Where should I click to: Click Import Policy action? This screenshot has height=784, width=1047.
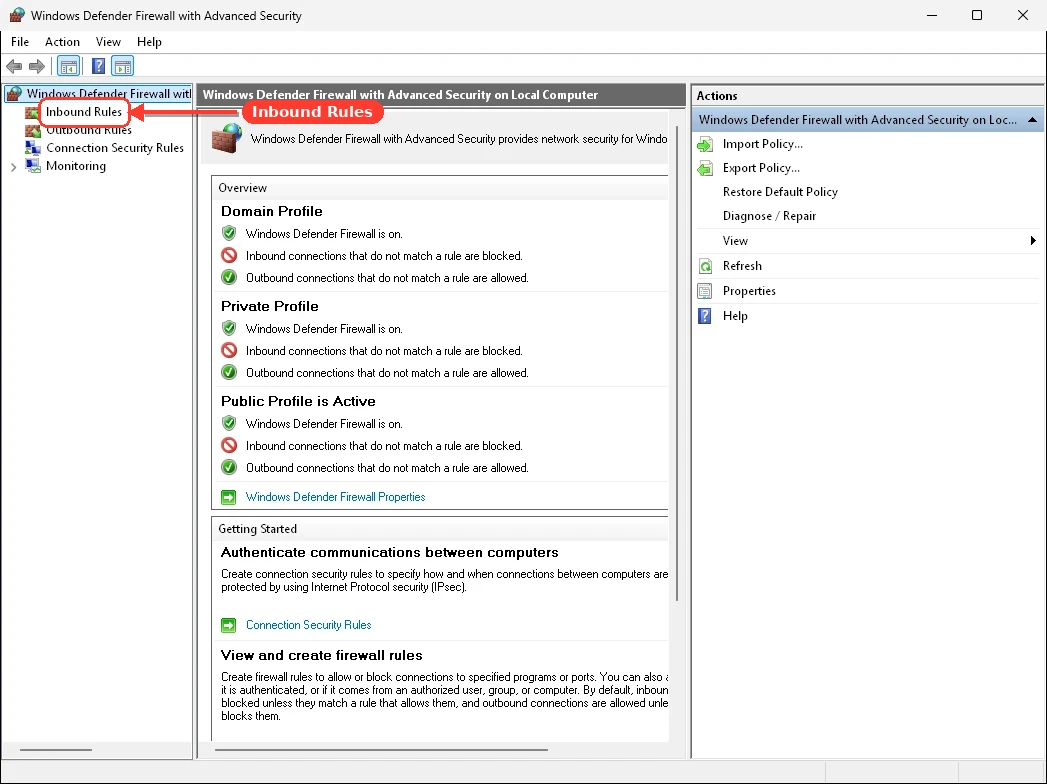(x=763, y=144)
